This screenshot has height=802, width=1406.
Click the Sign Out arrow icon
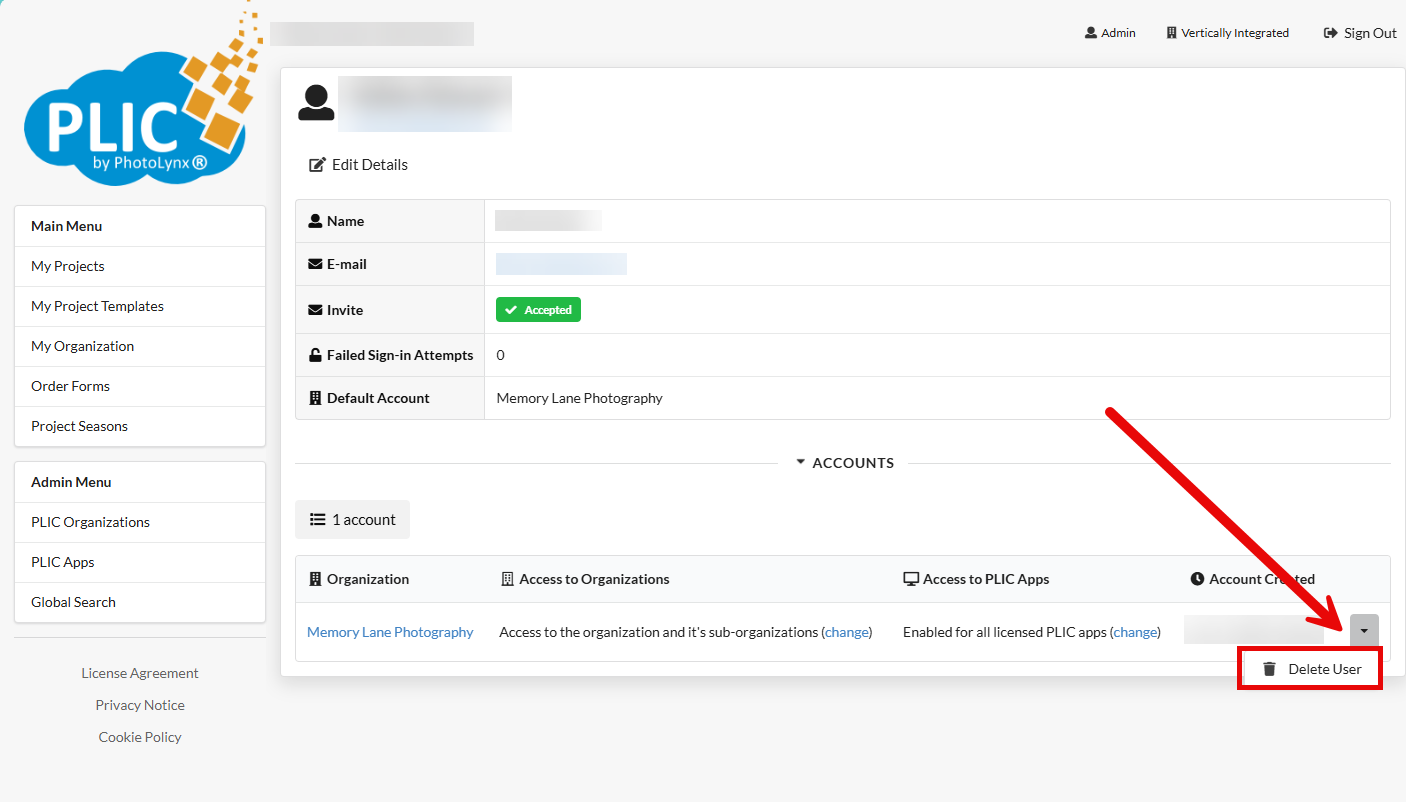[x=1330, y=33]
